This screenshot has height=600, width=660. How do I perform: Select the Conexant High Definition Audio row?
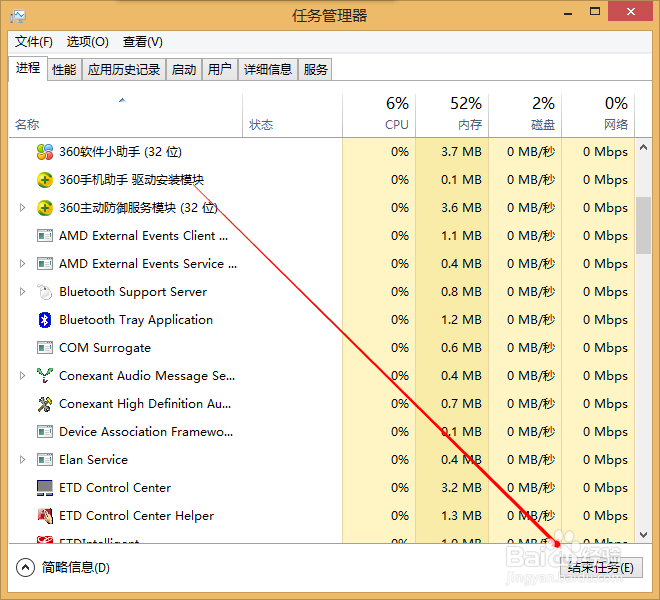pyautogui.click(x=322, y=404)
